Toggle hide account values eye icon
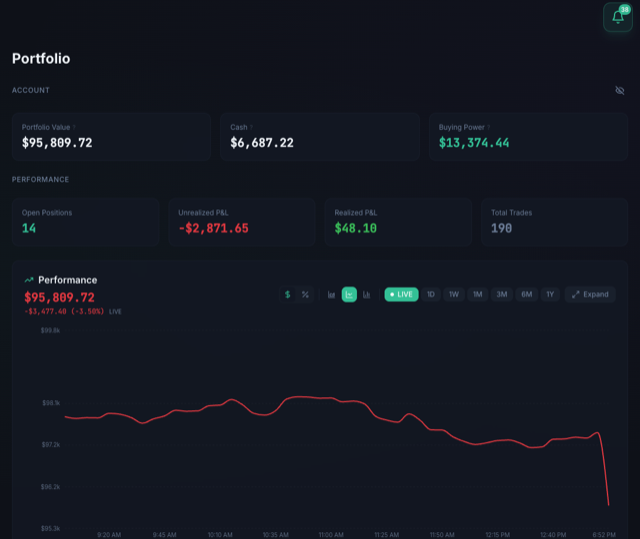This screenshot has width=640, height=539. (620, 90)
